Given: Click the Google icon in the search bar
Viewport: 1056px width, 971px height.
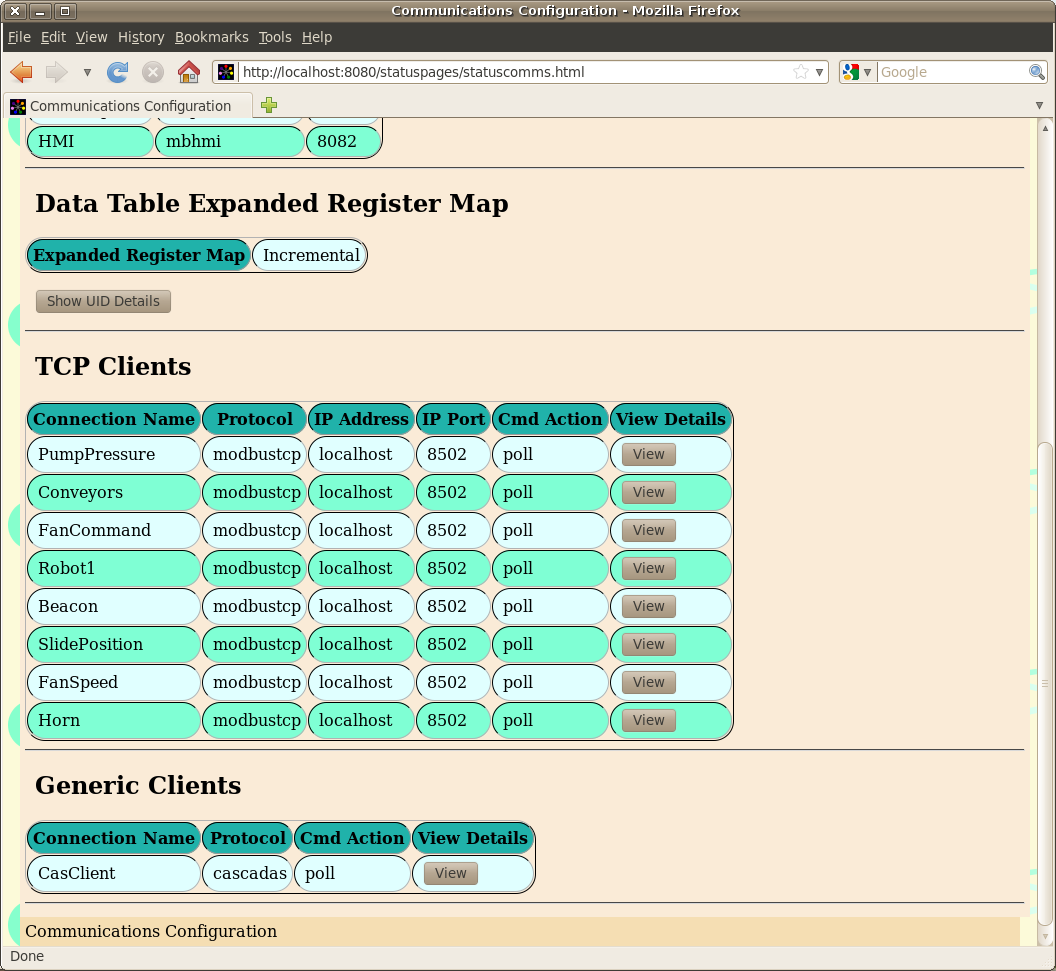Looking at the screenshot, I should [849, 71].
